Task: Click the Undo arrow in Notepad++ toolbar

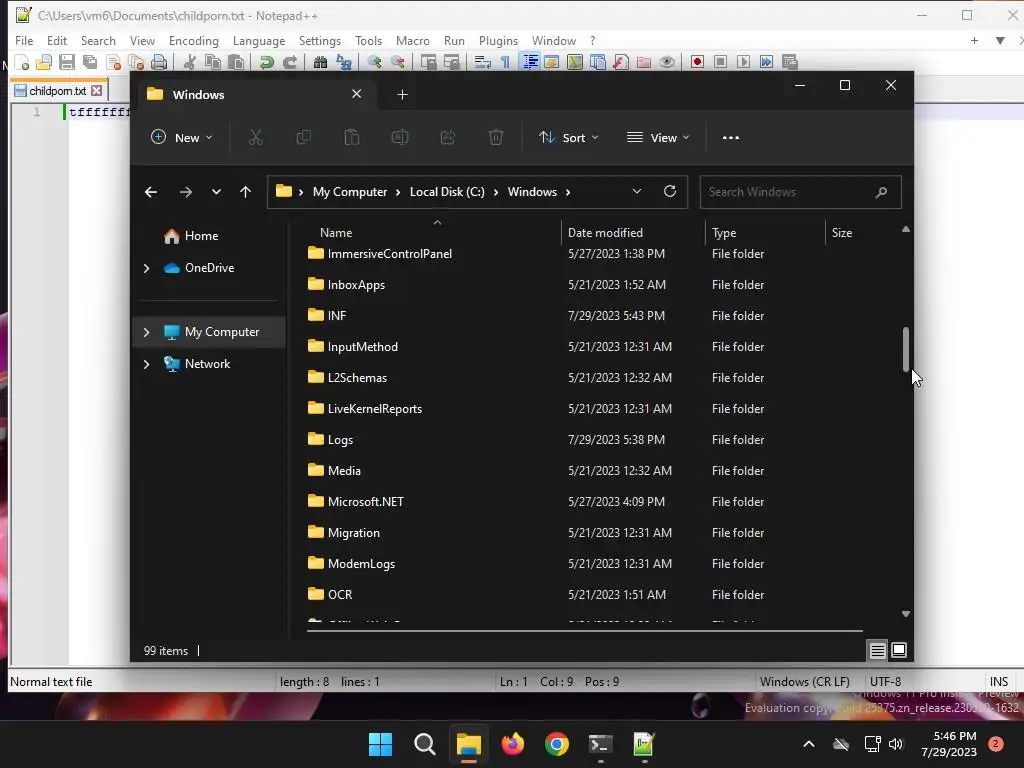Action: point(266,62)
